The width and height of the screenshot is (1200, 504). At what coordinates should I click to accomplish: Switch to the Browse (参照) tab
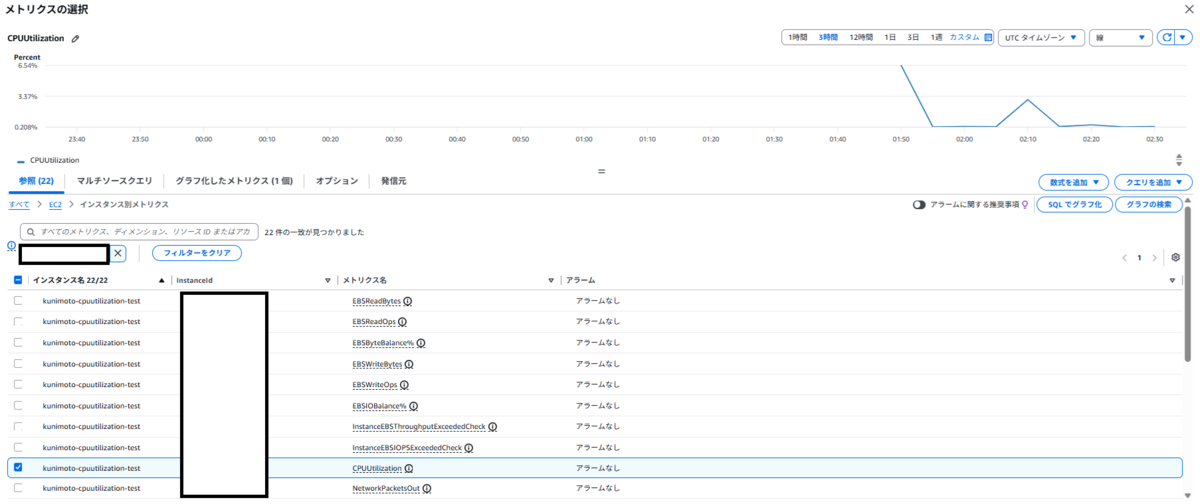pyautogui.click(x=36, y=181)
